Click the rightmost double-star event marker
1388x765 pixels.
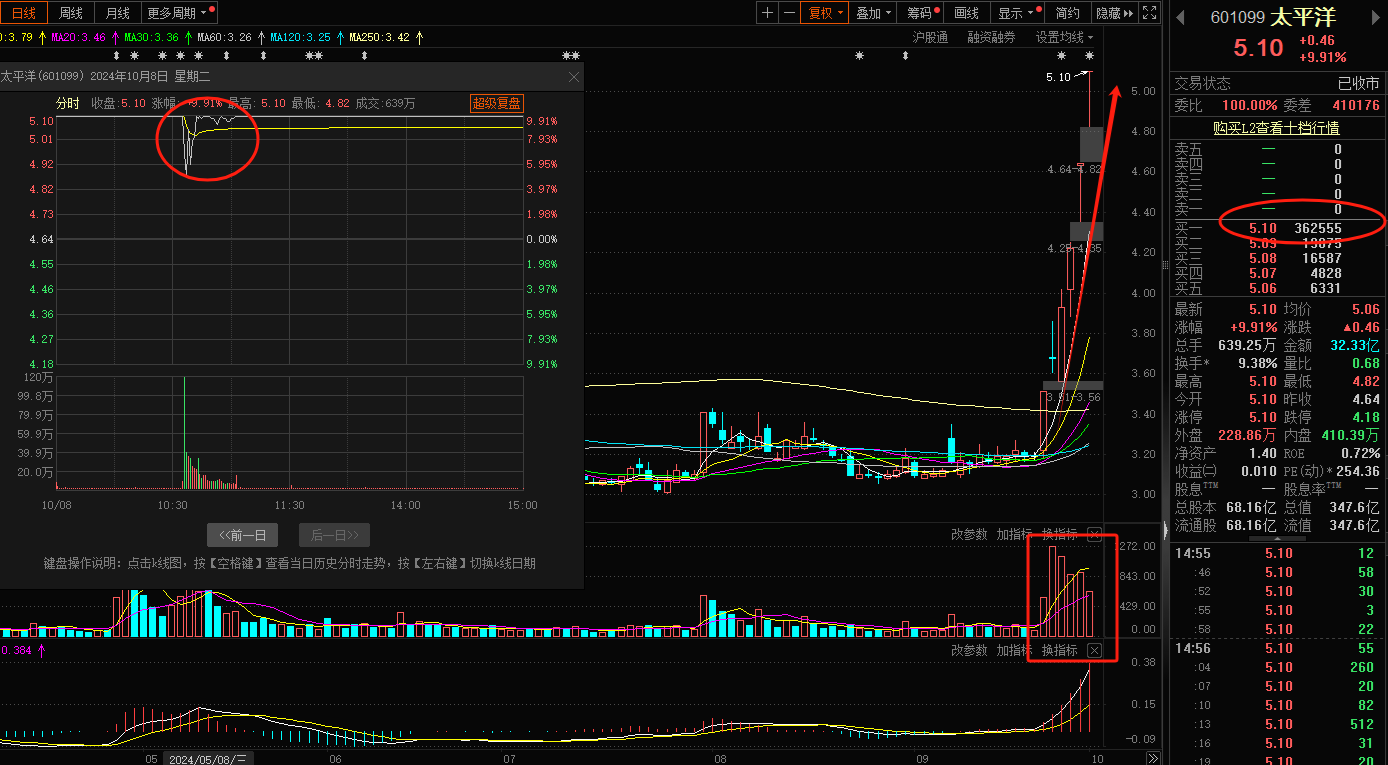(x=571, y=55)
